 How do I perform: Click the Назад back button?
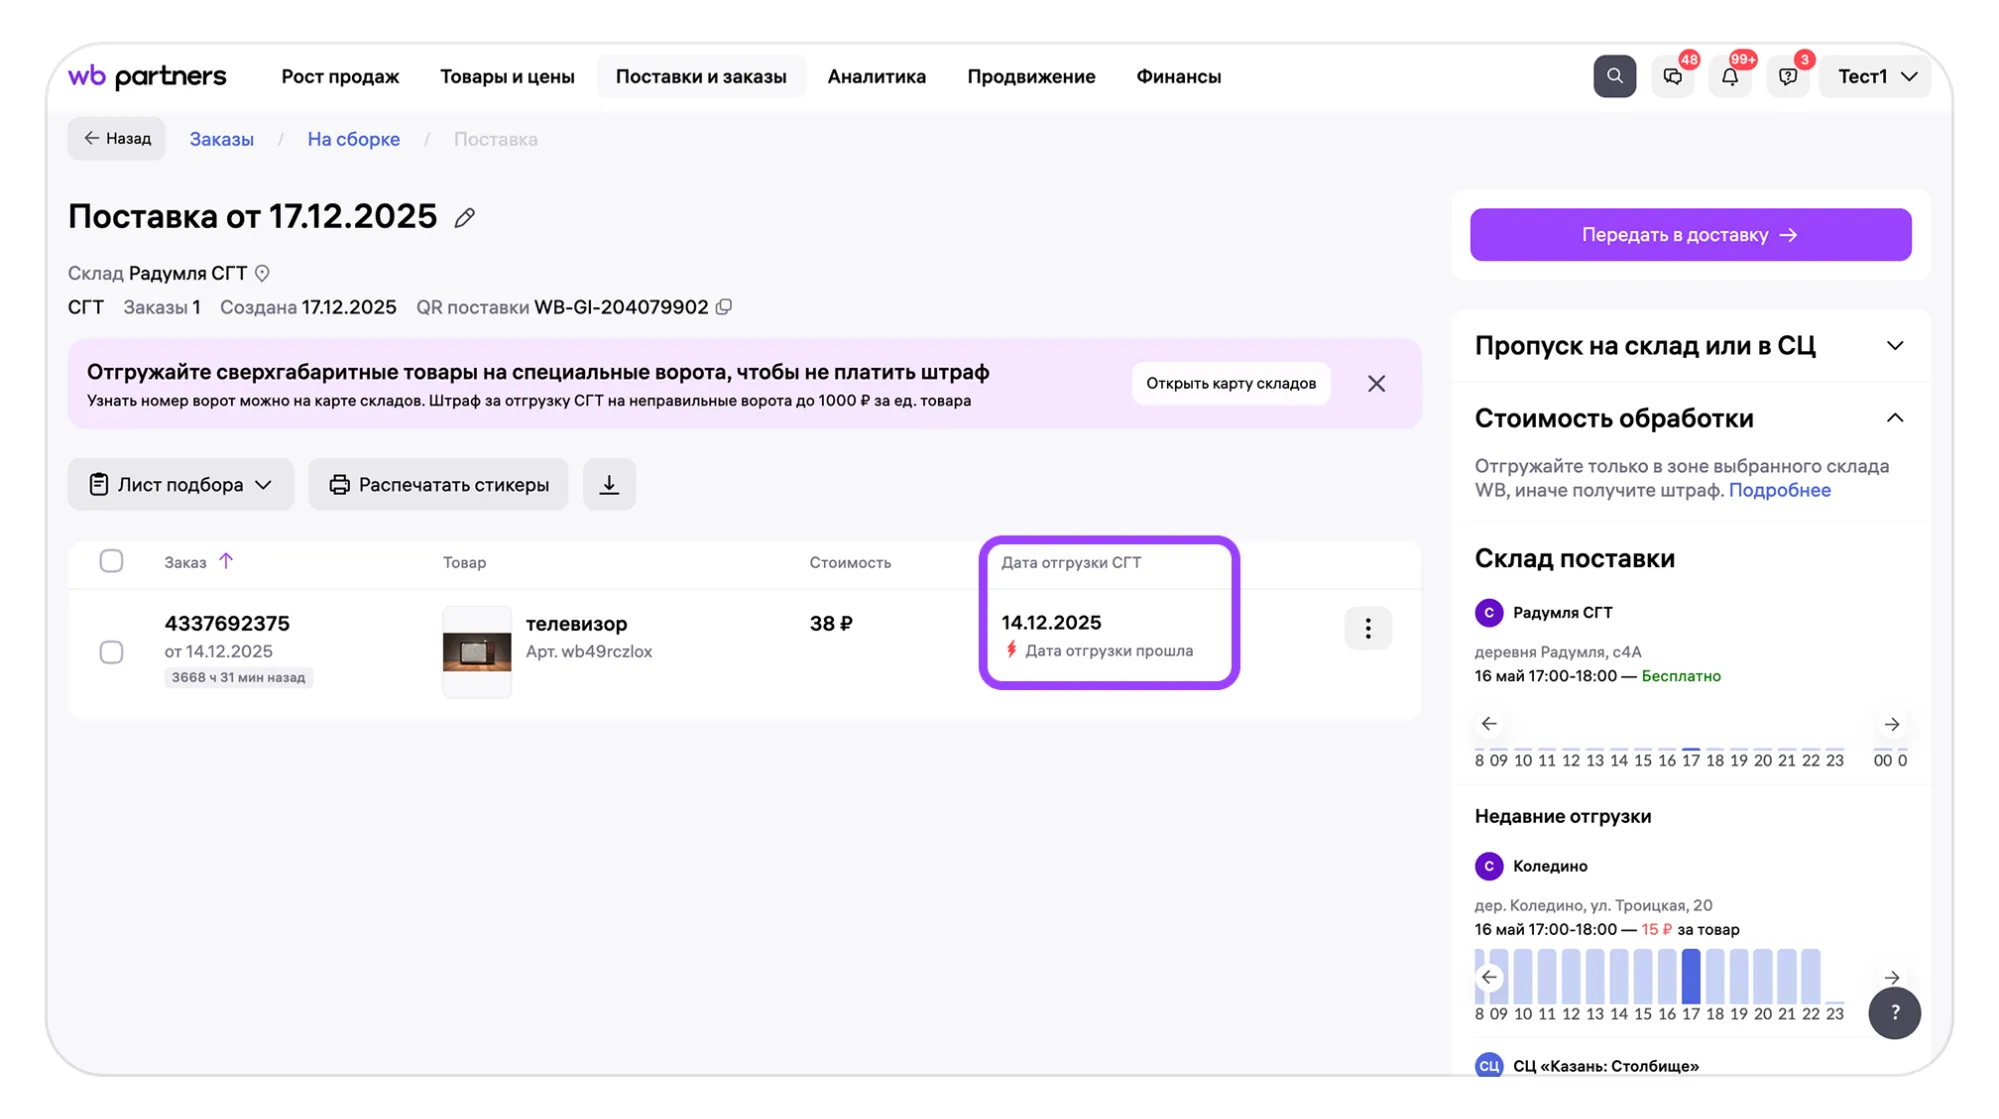117,139
